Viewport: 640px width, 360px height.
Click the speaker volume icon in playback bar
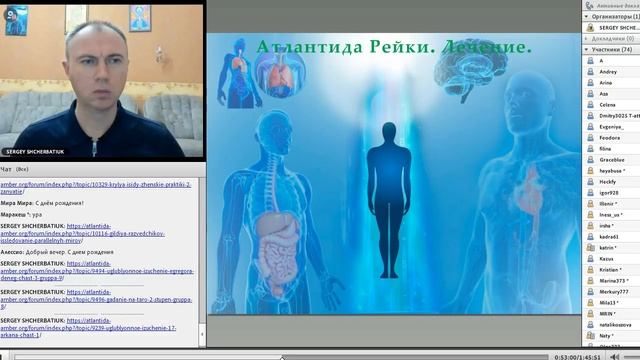tap(614, 357)
